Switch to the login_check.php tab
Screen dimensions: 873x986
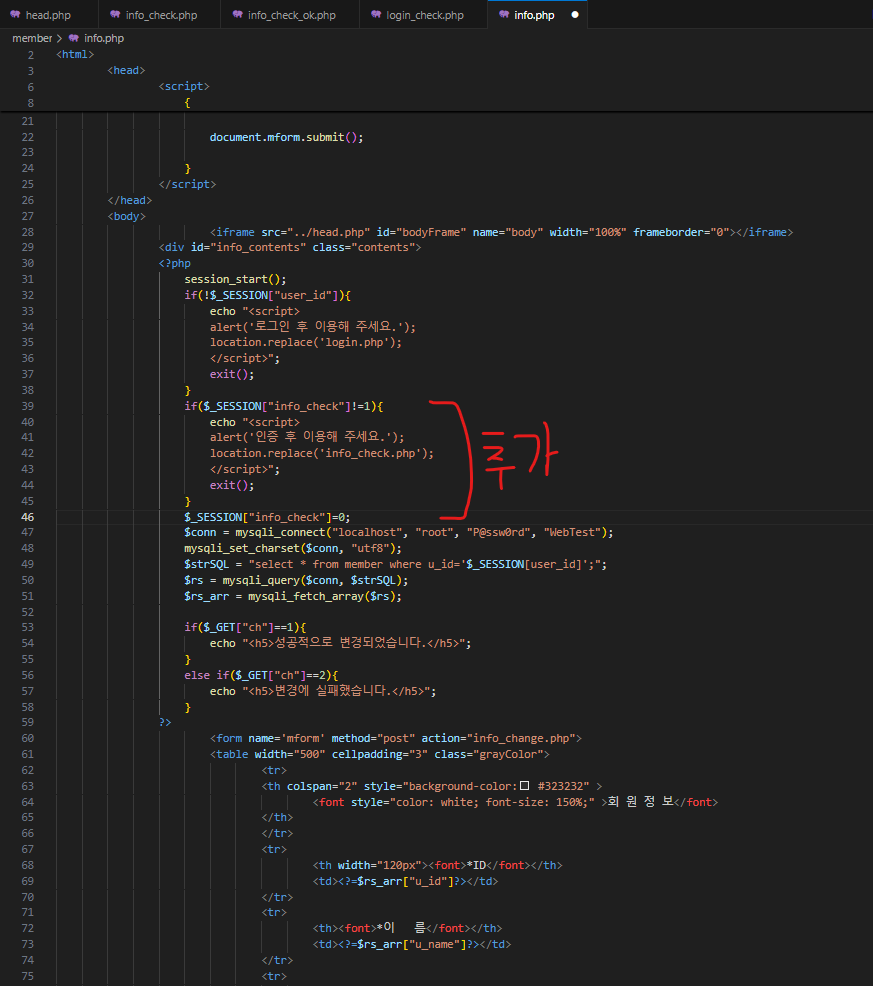coord(424,14)
